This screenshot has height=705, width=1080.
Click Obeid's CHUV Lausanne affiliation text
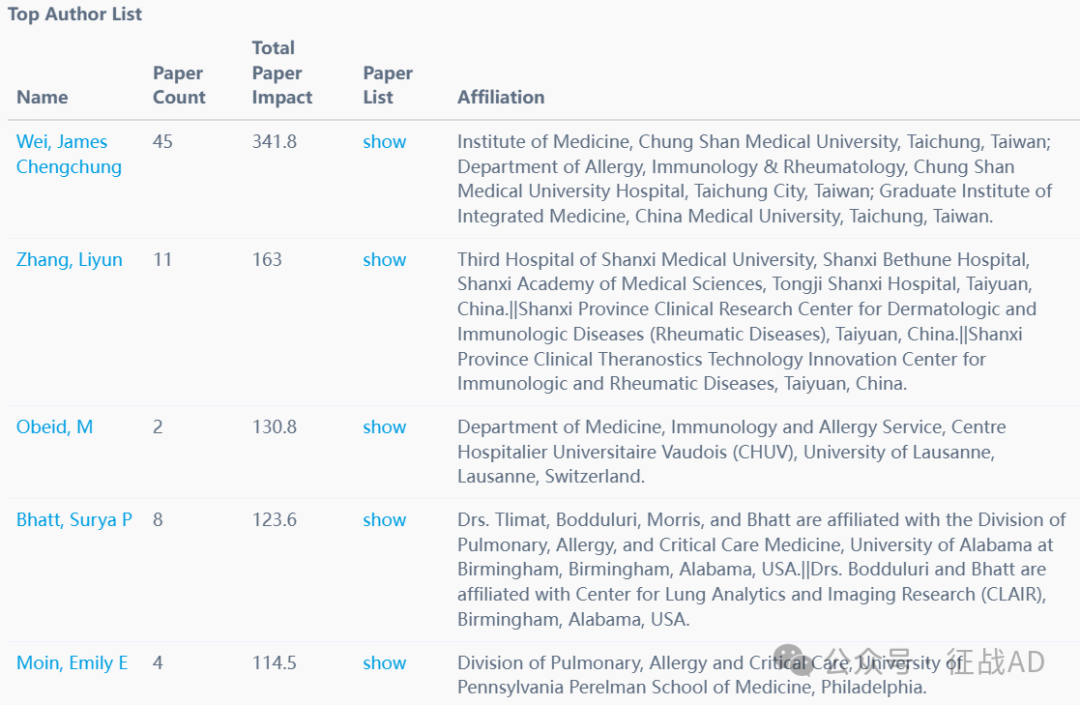click(x=725, y=452)
